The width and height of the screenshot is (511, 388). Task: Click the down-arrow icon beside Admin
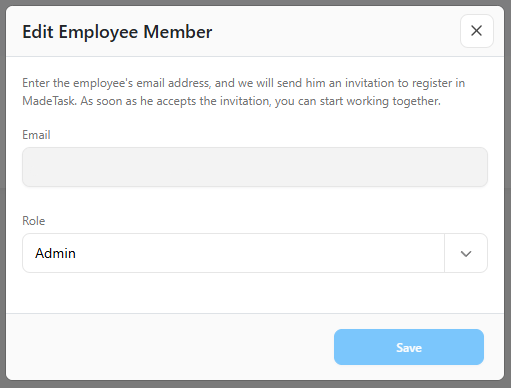(466, 254)
